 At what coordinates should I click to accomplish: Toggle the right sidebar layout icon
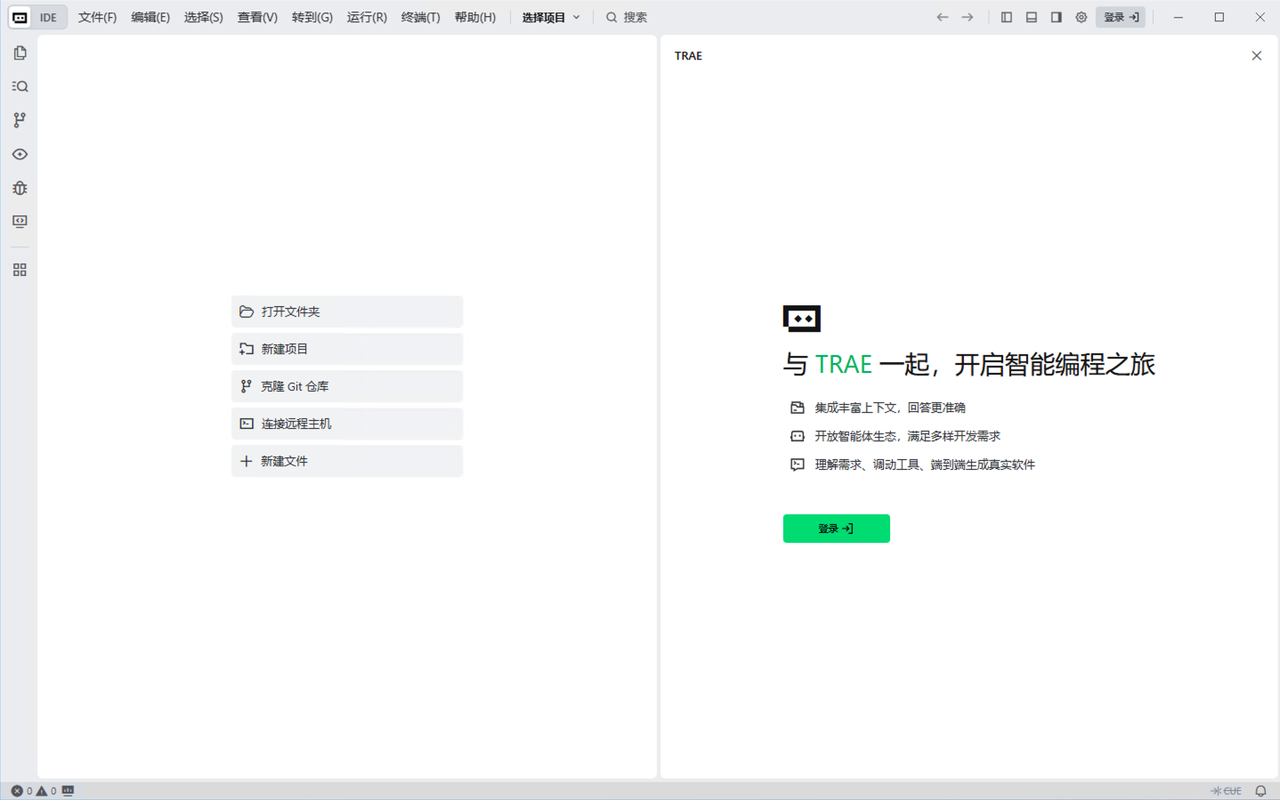(x=1056, y=17)
